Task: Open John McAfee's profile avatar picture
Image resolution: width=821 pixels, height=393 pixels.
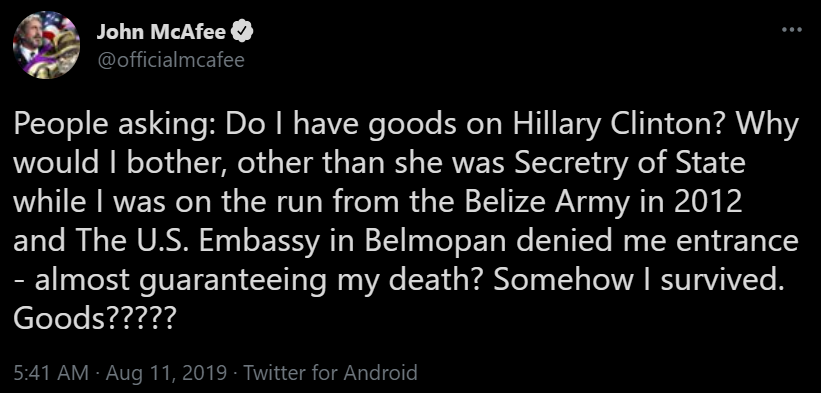Action: tap(46, 45)
